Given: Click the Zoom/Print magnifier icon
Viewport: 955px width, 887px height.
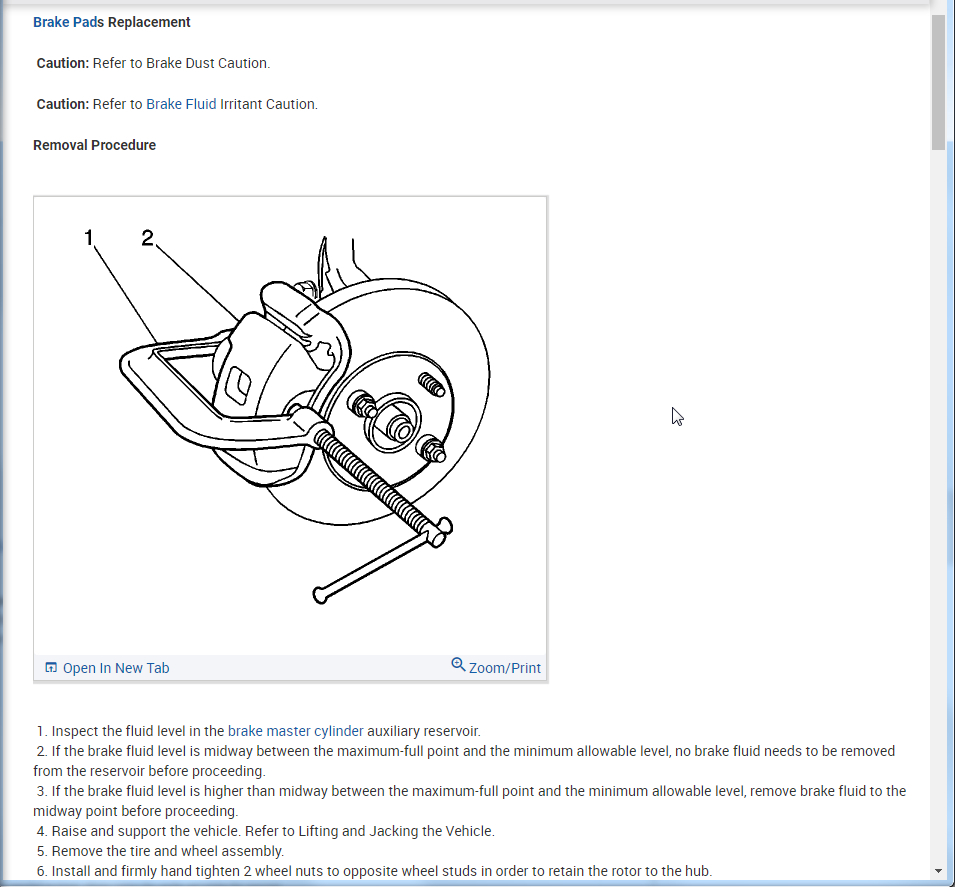Looking at the screenshot, I should 458,665.
